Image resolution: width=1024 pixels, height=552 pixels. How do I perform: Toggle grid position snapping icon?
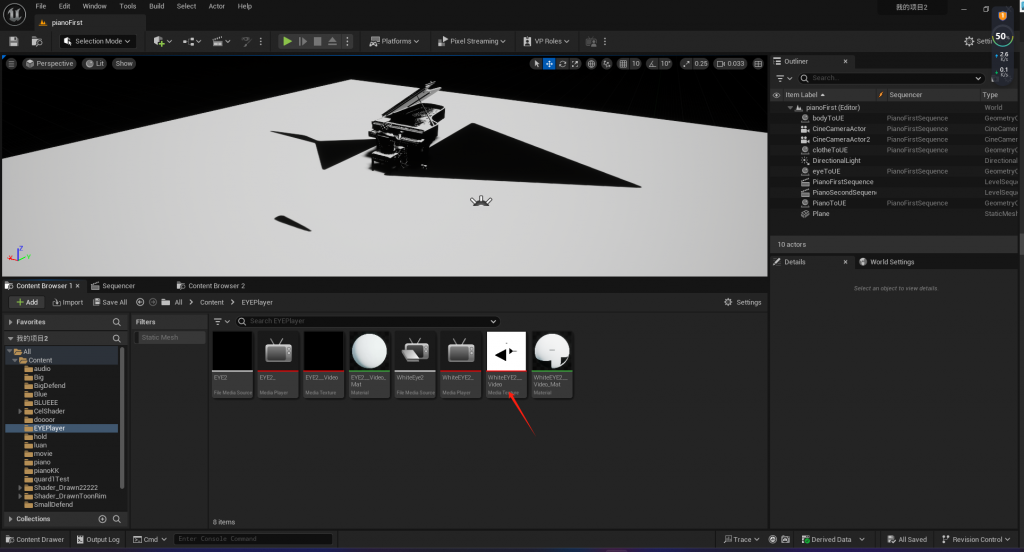pos(623,63)
